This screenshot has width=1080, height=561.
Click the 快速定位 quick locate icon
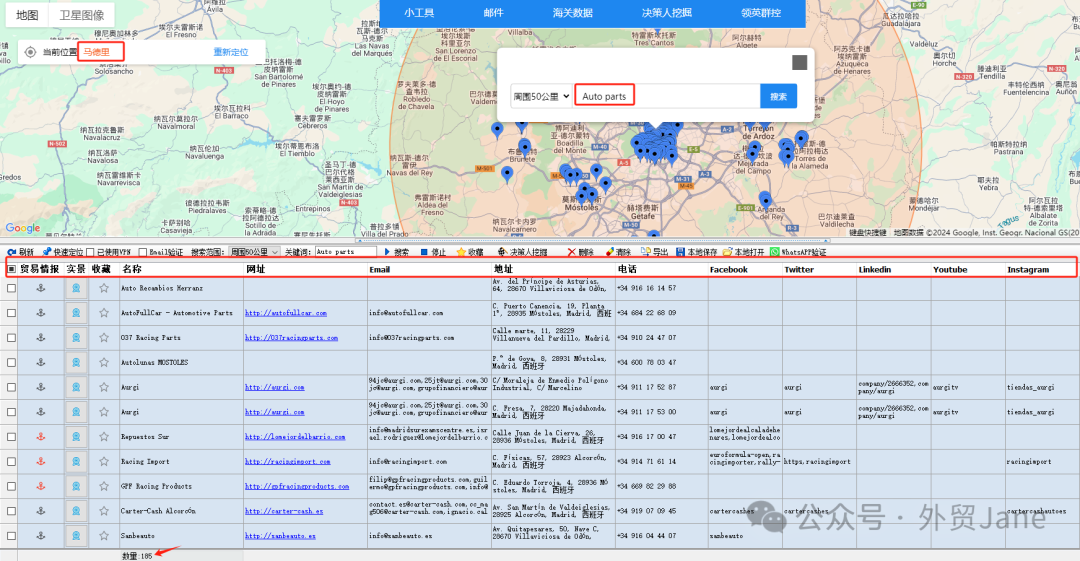point(47,252)
